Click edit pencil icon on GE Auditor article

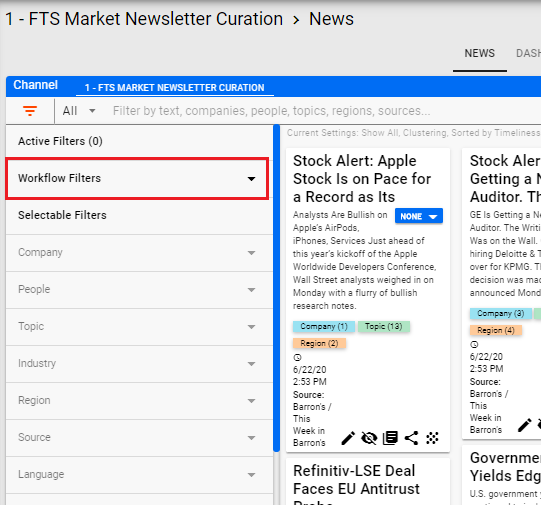[524, 425]
